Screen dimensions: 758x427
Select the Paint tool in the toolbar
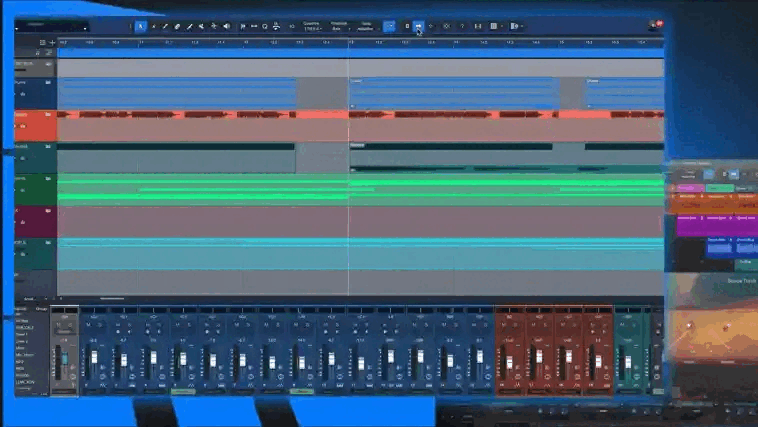190,26
